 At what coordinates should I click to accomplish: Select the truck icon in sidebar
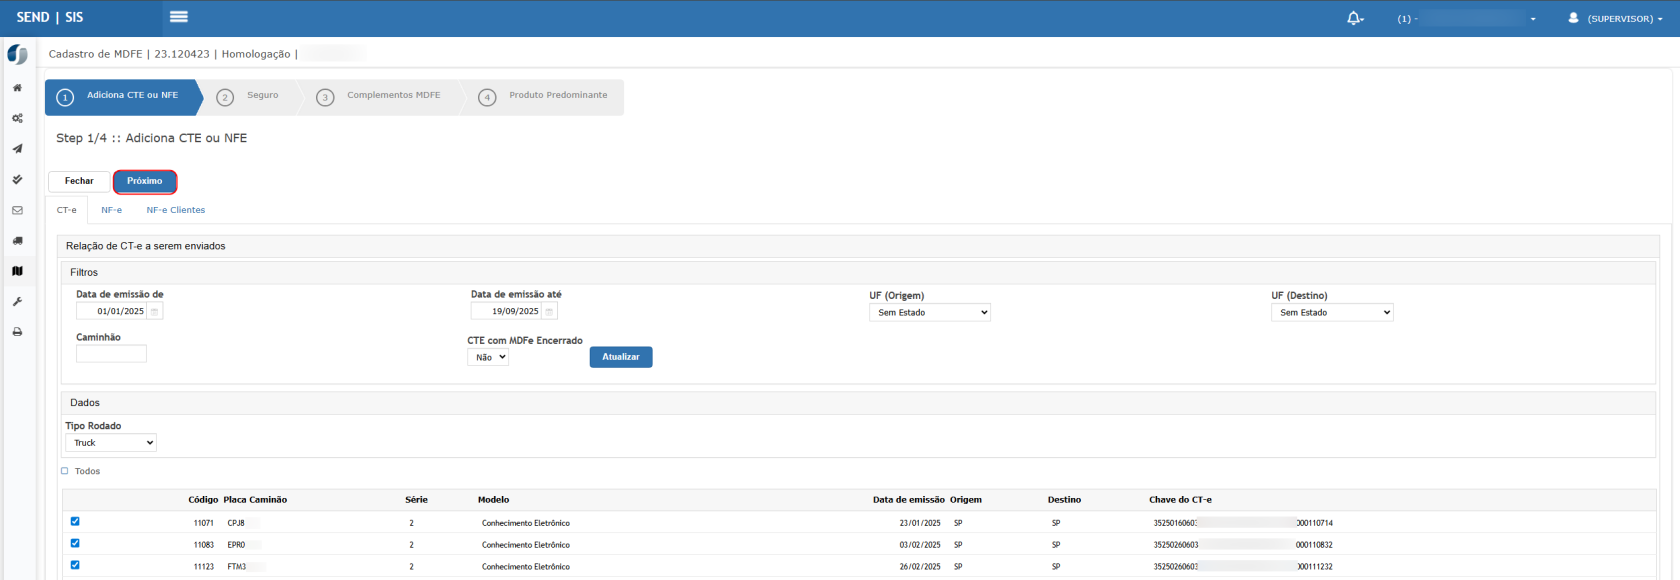click(x=17, y=241)
